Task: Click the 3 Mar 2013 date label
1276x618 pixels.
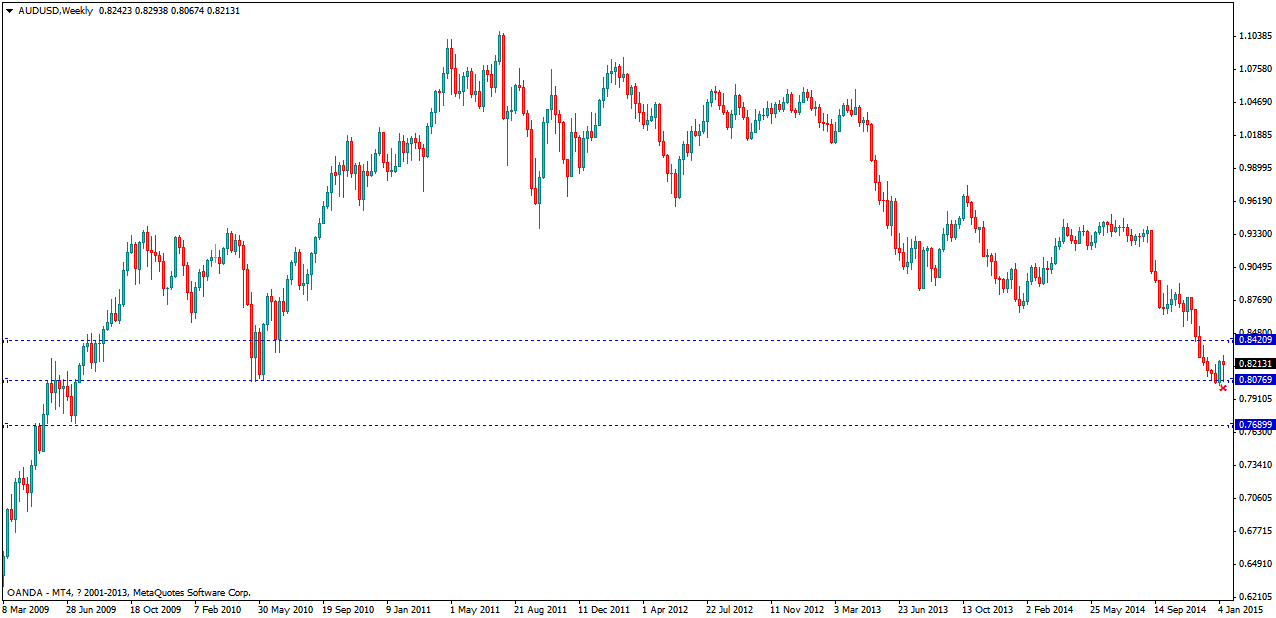Action: (x=857, y=609)
